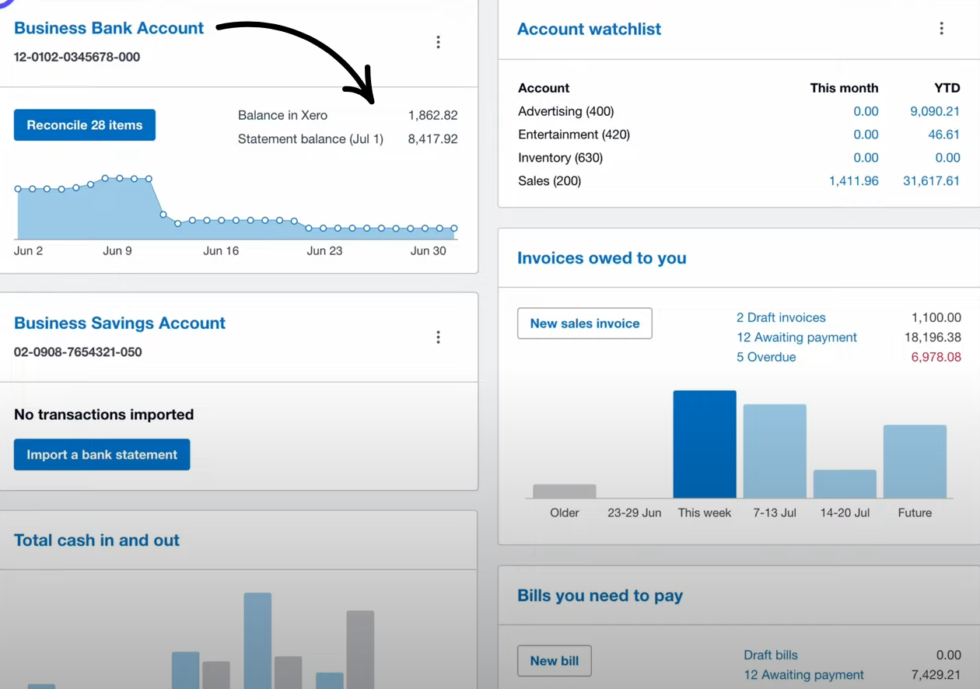Viewport: 980px width, 689px height.
Task: View the 2 Draft invoices
Action: [782, 317]
